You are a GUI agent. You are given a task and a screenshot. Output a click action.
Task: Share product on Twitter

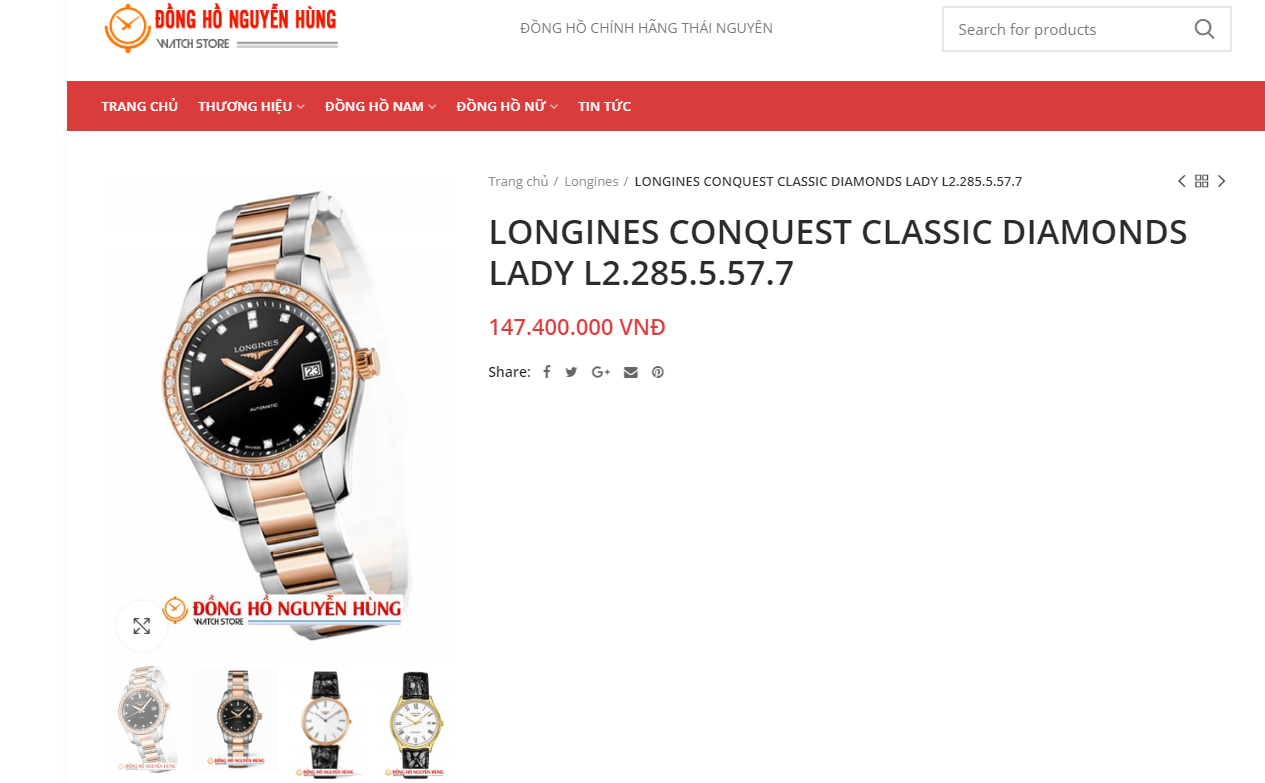pos(571,372)
